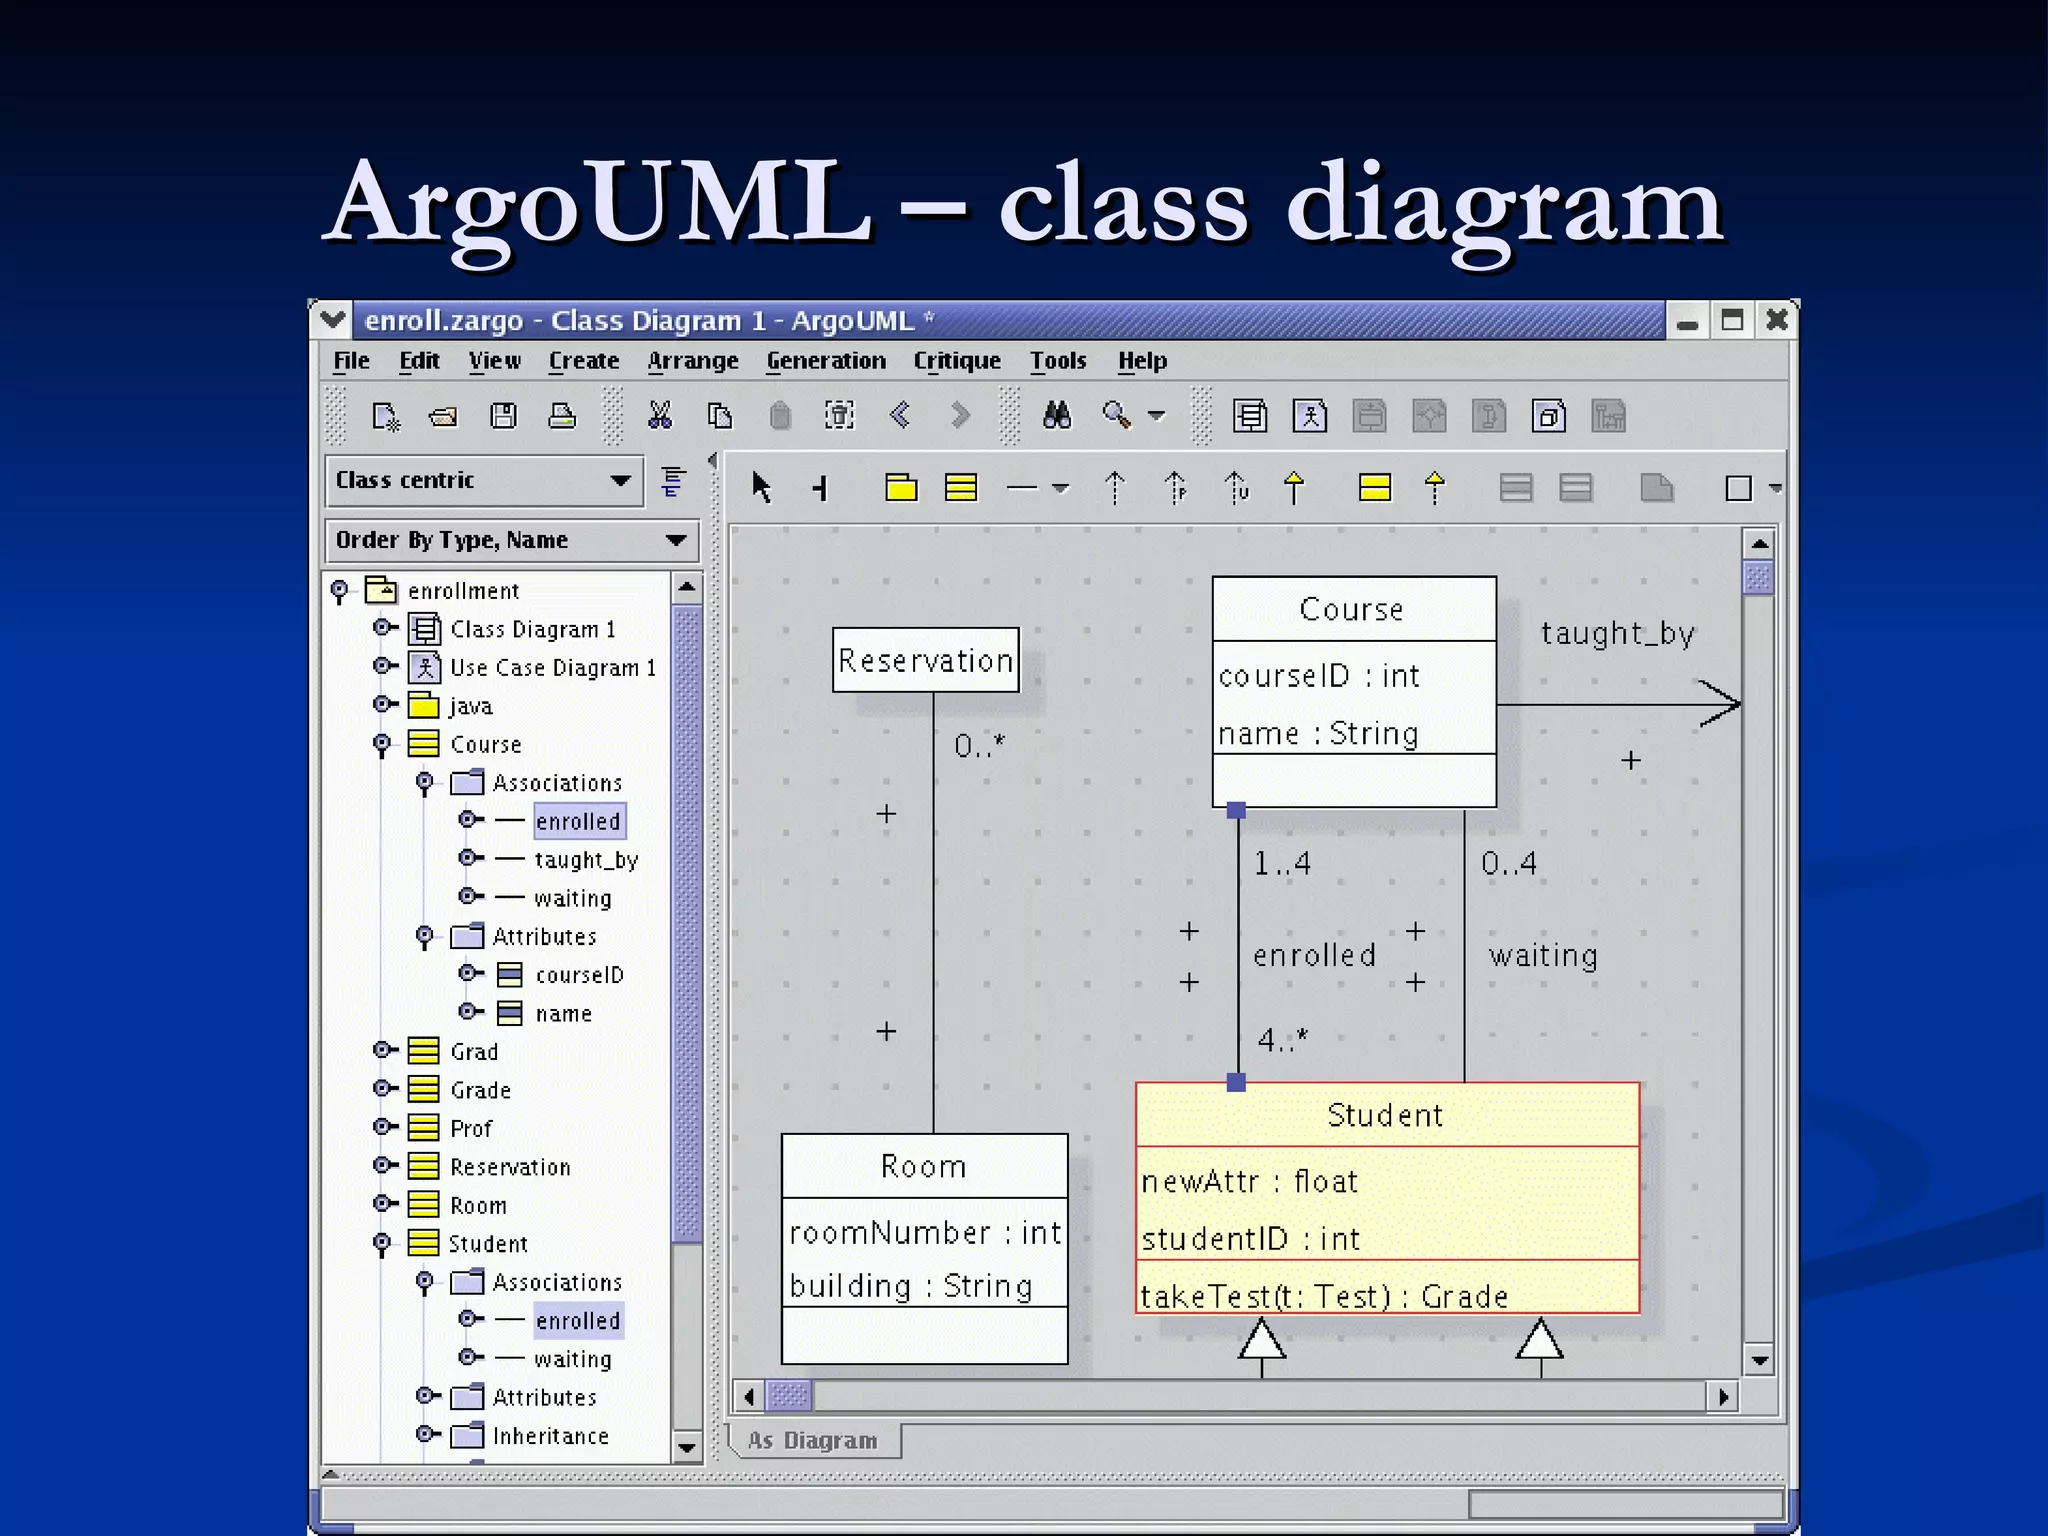Save the project with the floppy icon
The image size is (2048, 1536).
click(x=503, y=415)
